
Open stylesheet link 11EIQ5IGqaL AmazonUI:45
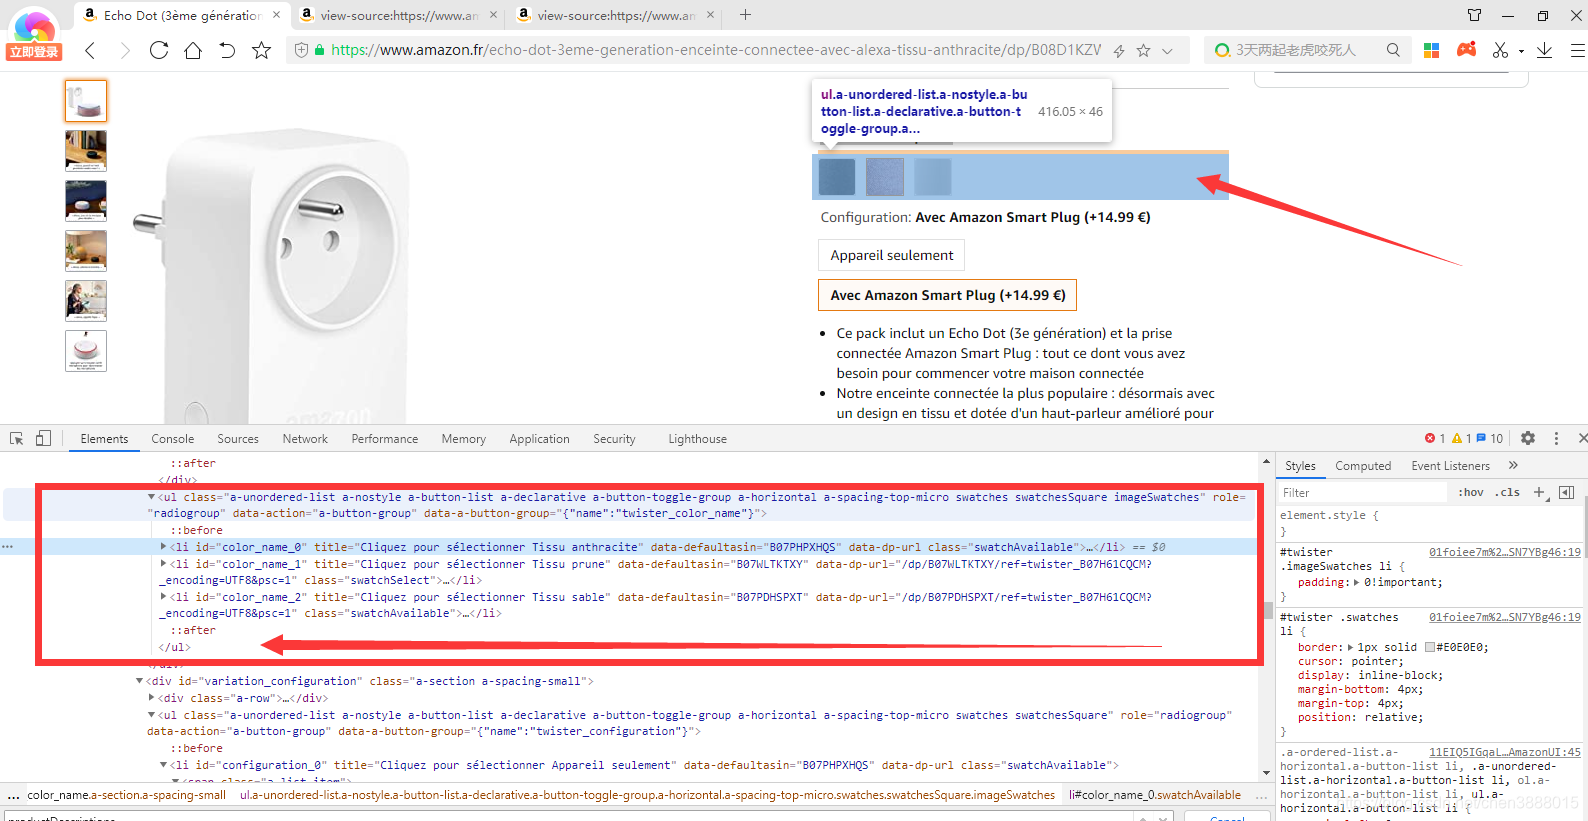1504,752
